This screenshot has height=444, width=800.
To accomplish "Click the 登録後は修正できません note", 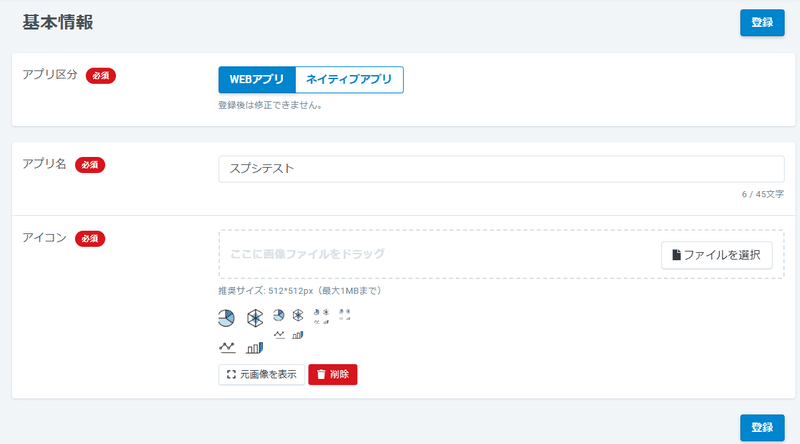I will (270, 106).
